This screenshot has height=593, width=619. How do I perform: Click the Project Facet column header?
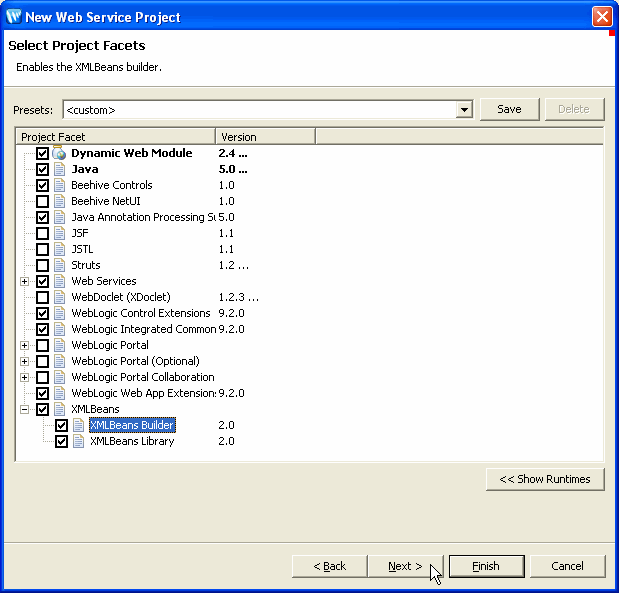pos(116,137)
